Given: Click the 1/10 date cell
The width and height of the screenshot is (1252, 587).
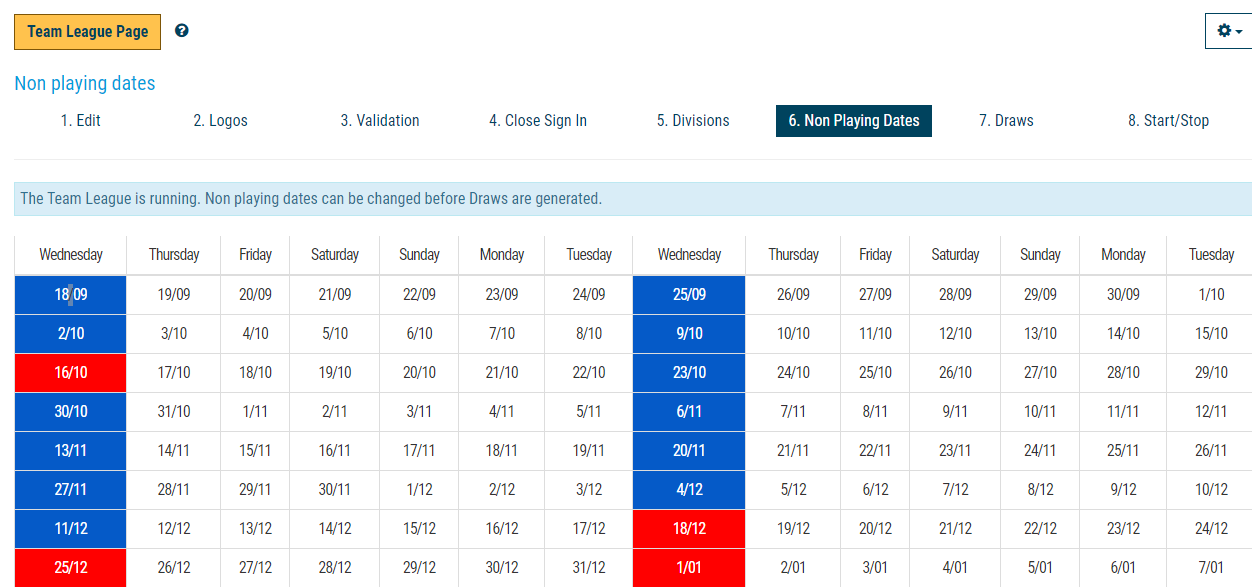Looking at the screenshot, I should 1211,295.
